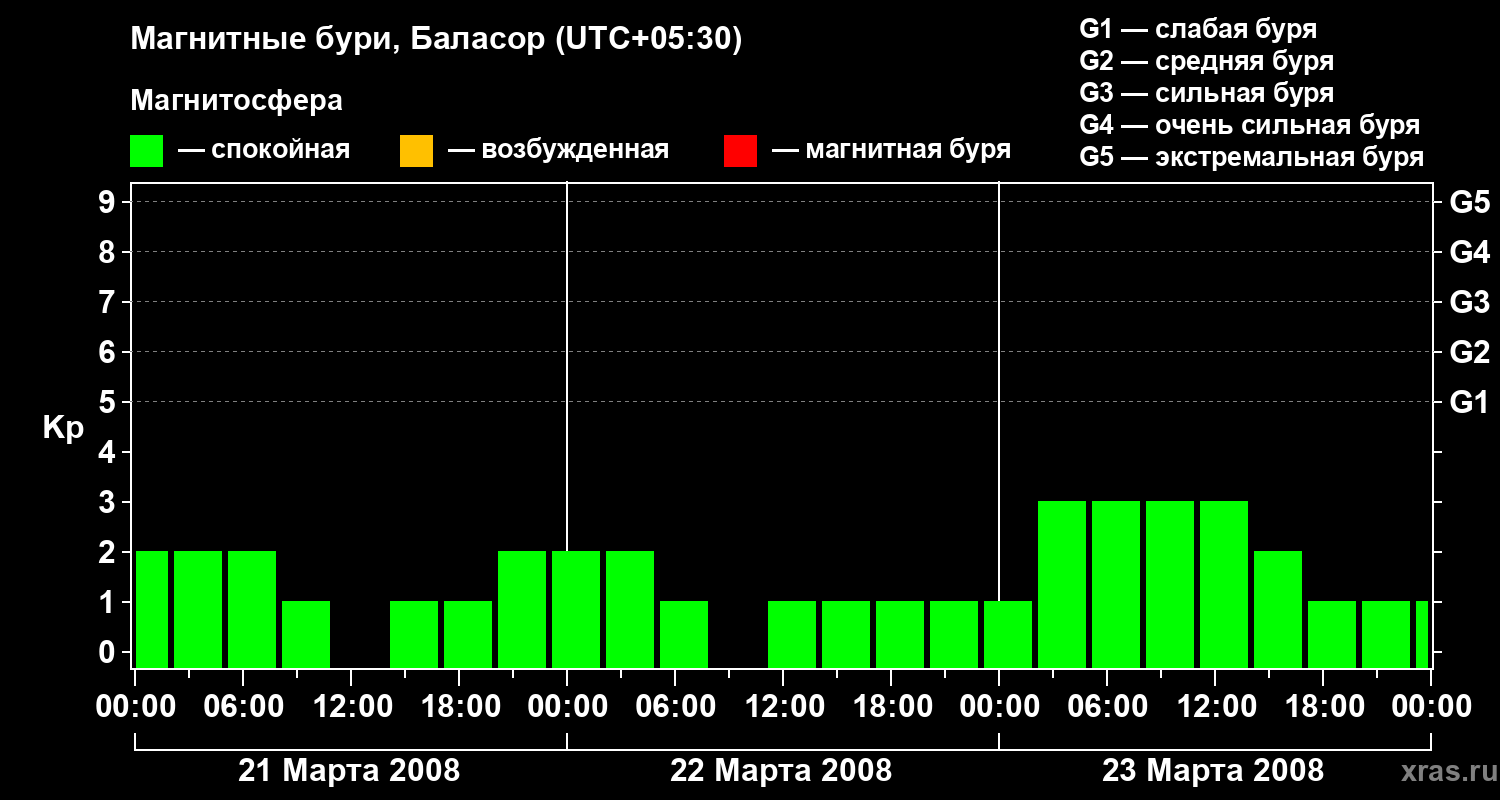
Task: Click the 'G1 — слабая буря' legend line
Action: [x=1198, y=29]
